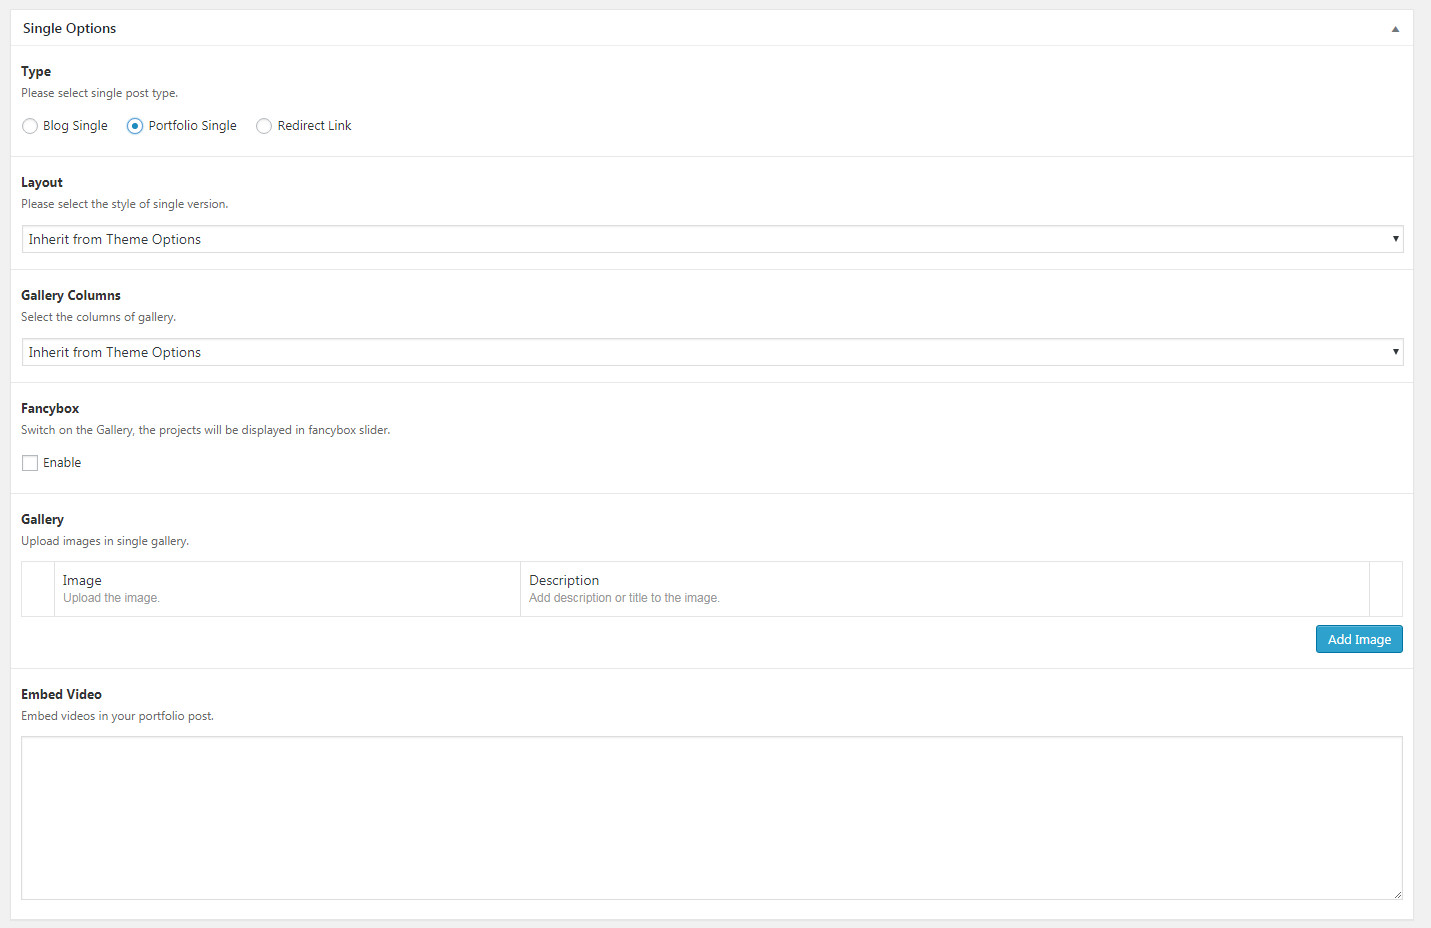Click the Gallery Columns dropdown arrow
The image size is (1431, 928).
click(1395, 352)
